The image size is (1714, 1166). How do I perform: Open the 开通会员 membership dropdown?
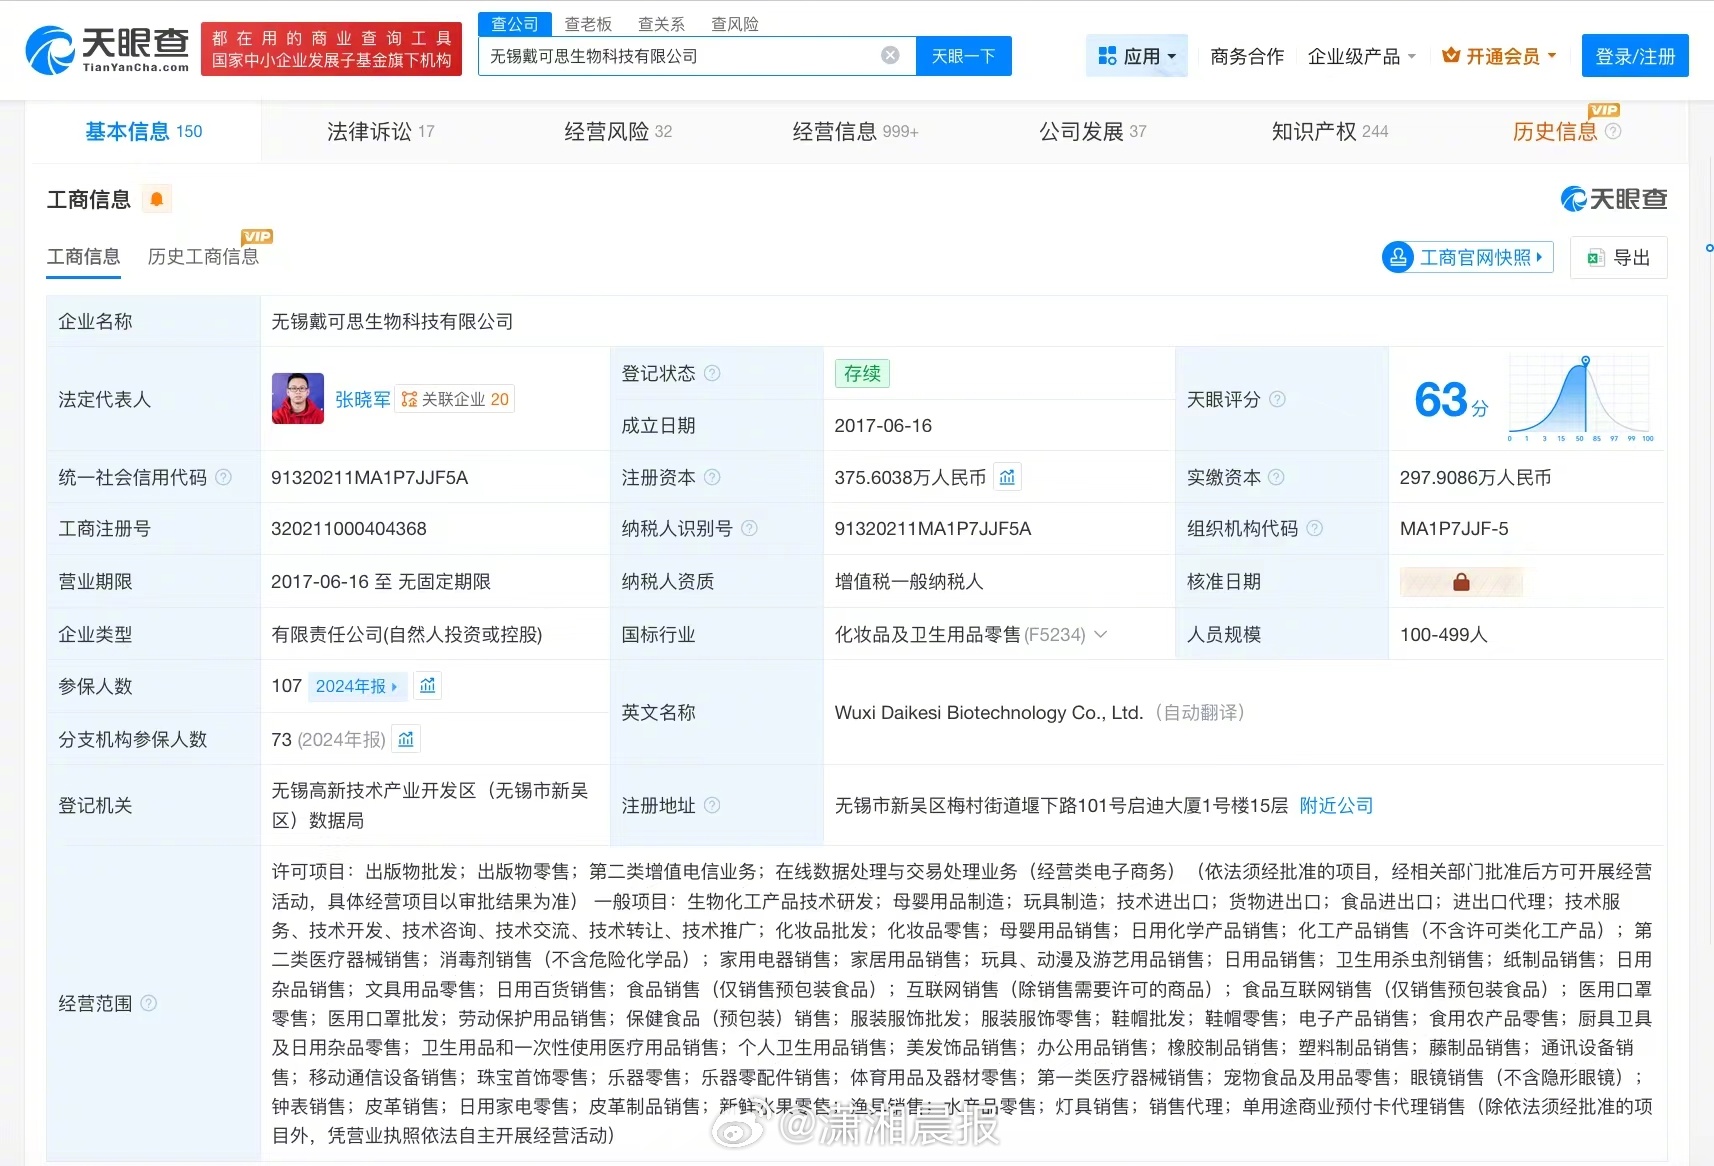[1499, 57]
